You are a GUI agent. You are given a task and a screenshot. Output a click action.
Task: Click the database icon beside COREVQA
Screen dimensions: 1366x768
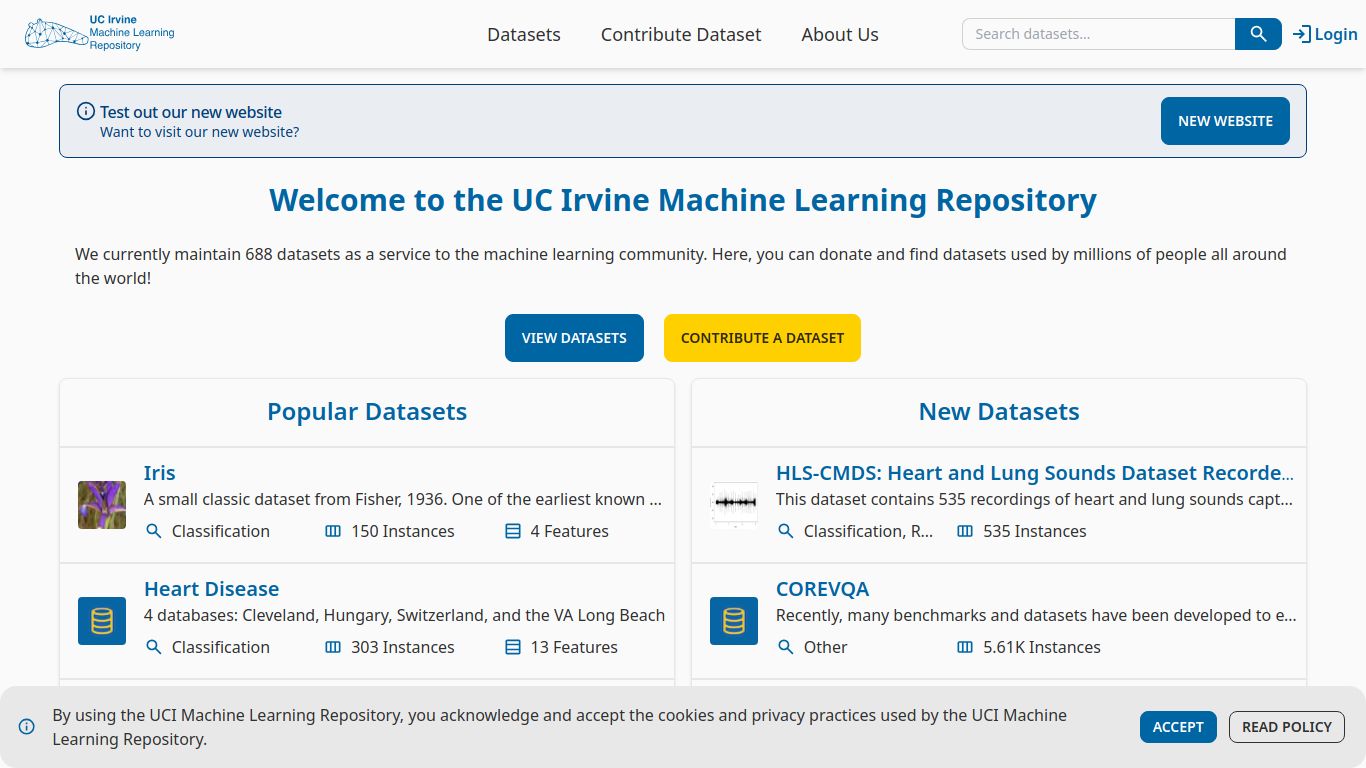[x=733, y=621]
